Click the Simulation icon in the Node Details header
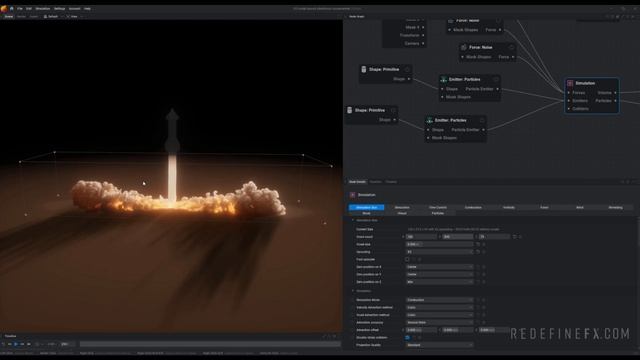 click(352, 195)
